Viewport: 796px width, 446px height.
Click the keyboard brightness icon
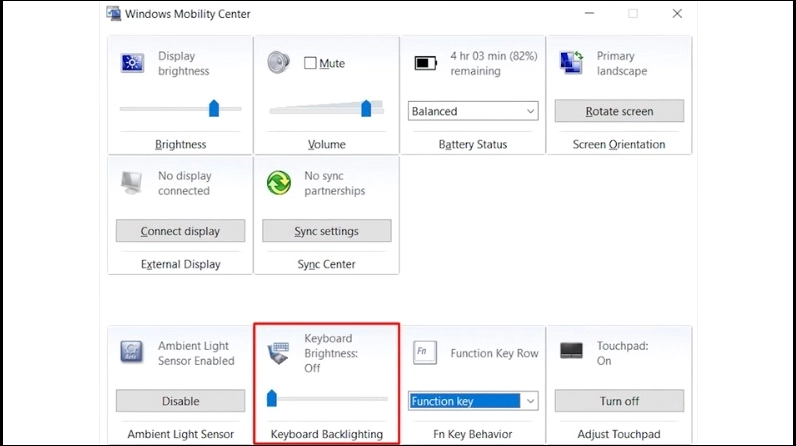pyautogui.click(x=279, y=352)
